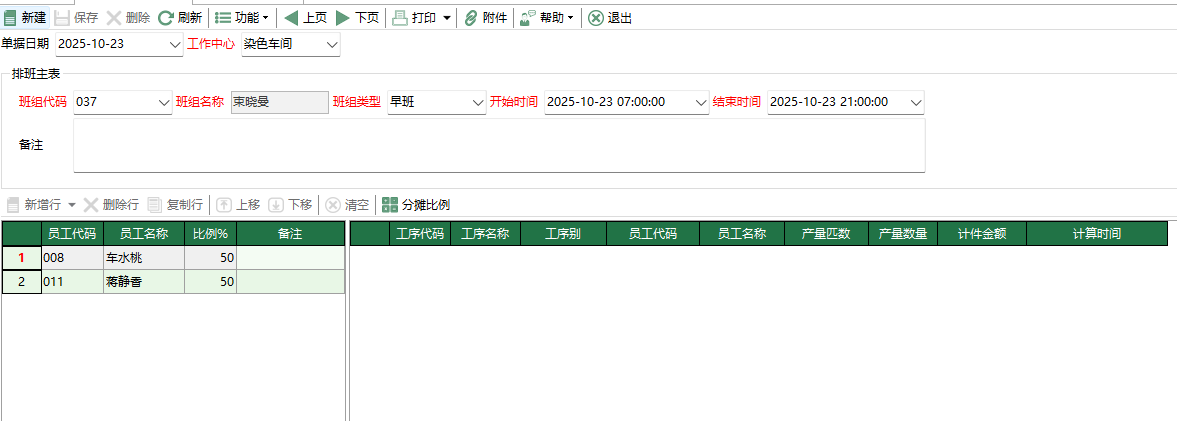The image size is (1177, 421).
Task: Click the 清空 (Clear) icon
Action: coord(333,204)
